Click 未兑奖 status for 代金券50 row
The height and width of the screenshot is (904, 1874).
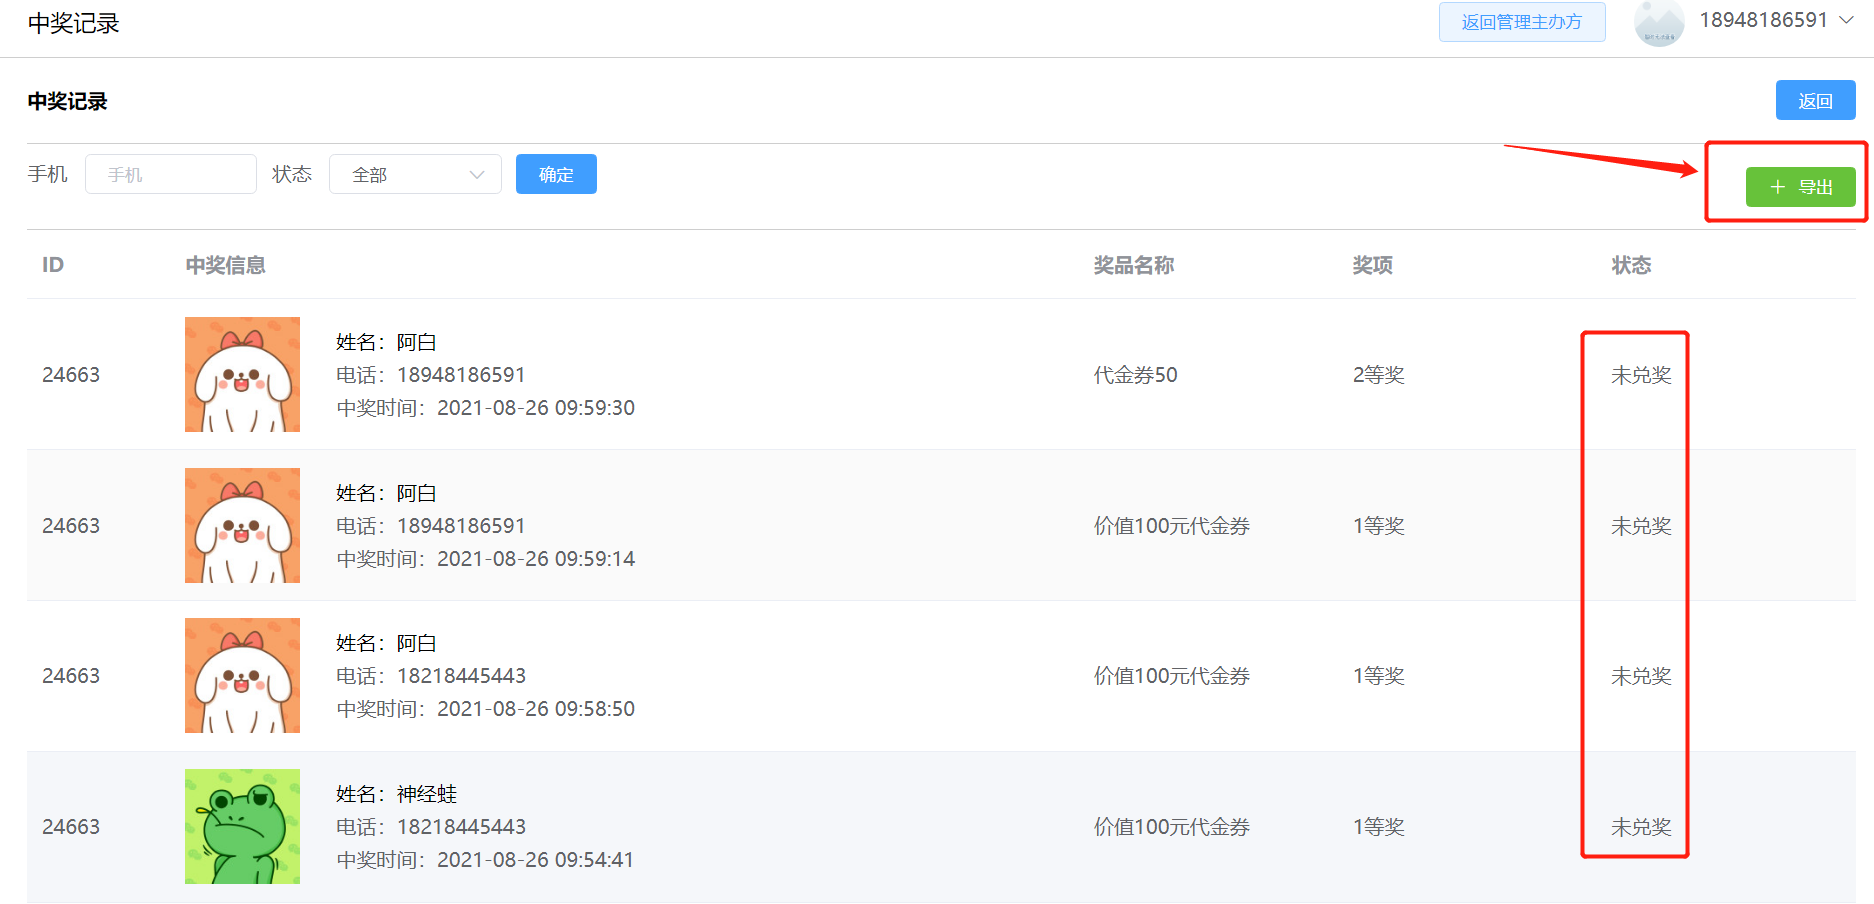[1641, 375]
